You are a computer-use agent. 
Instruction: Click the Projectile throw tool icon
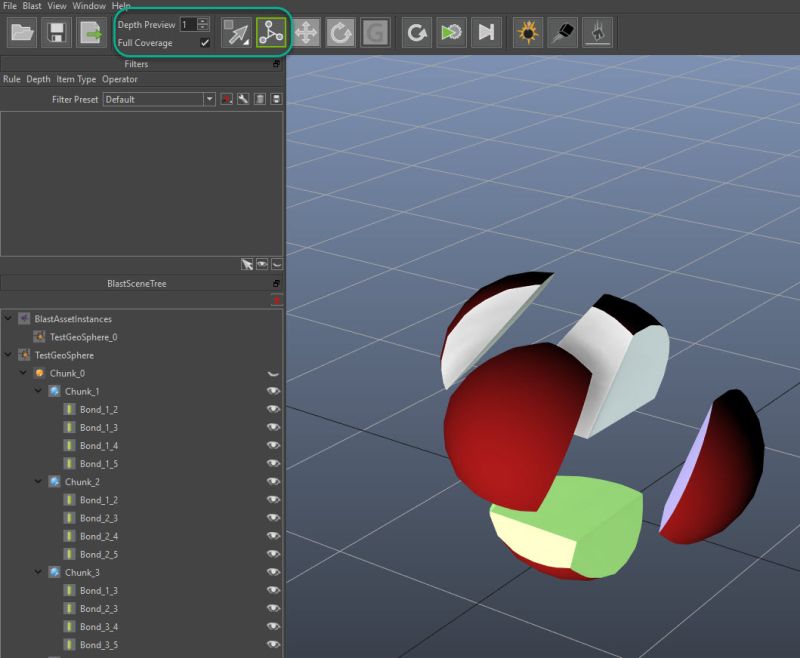click(563, 33)
